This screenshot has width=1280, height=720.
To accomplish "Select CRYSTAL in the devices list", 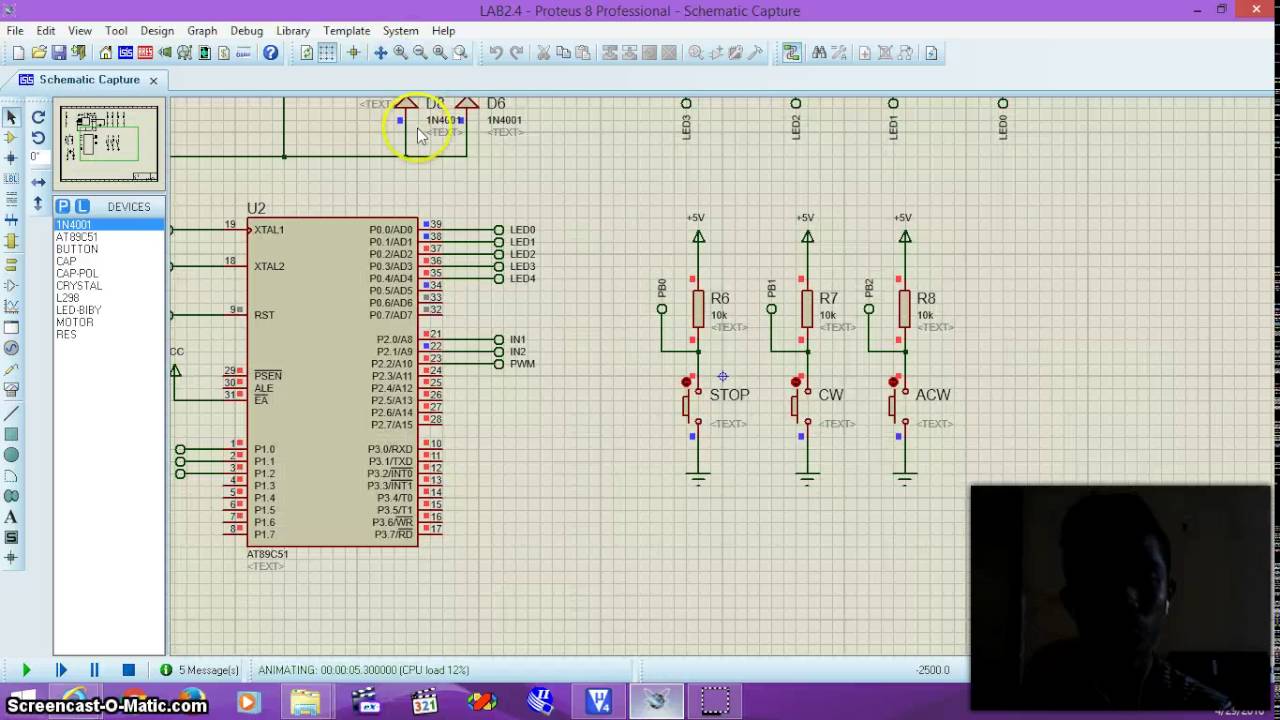I will (79, 286).
